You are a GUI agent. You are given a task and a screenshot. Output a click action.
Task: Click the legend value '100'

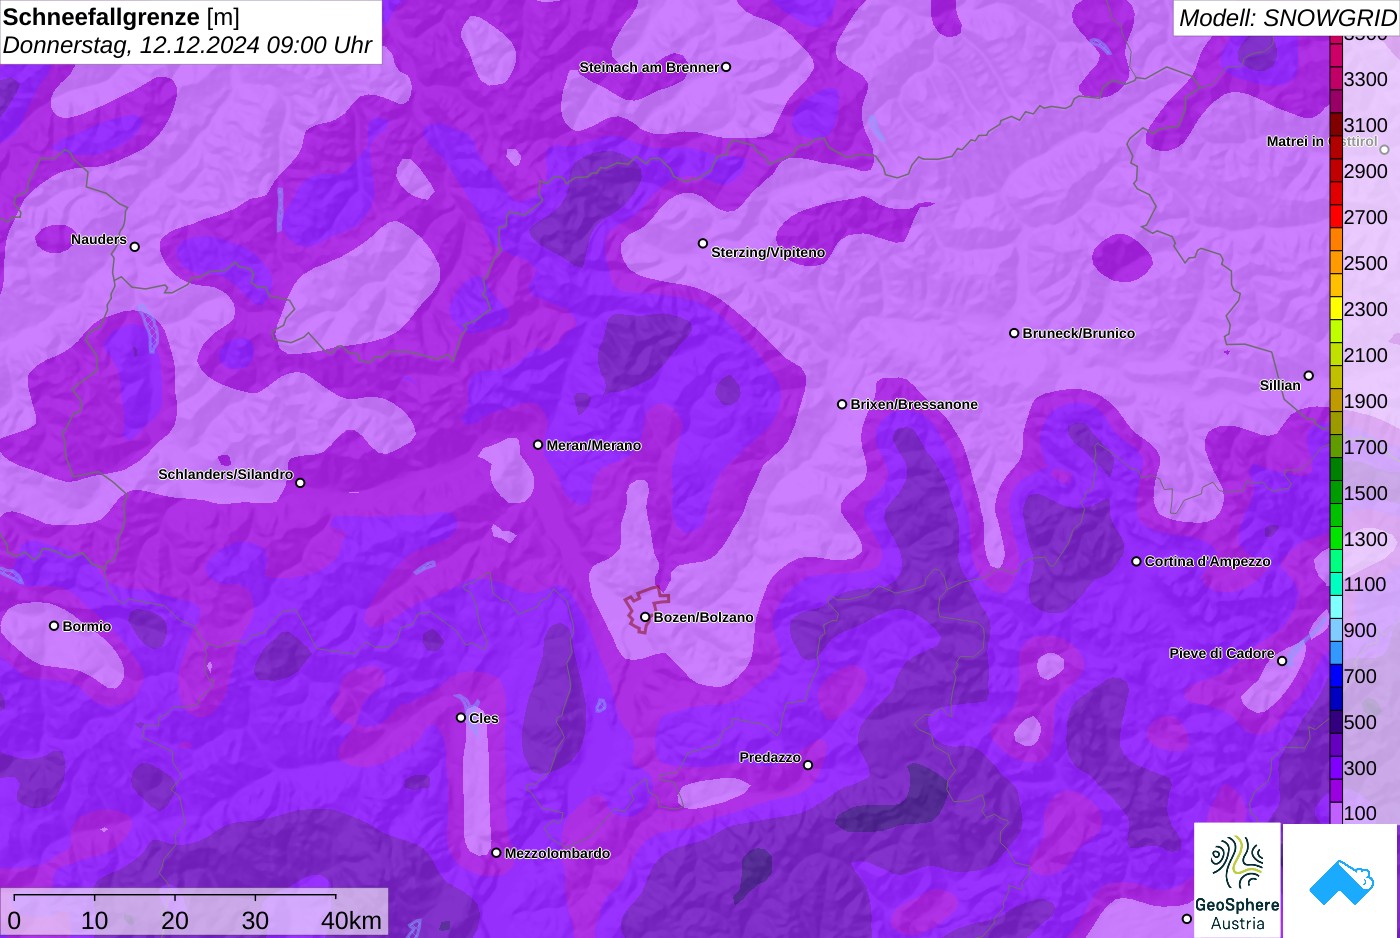coord(1360,813)
